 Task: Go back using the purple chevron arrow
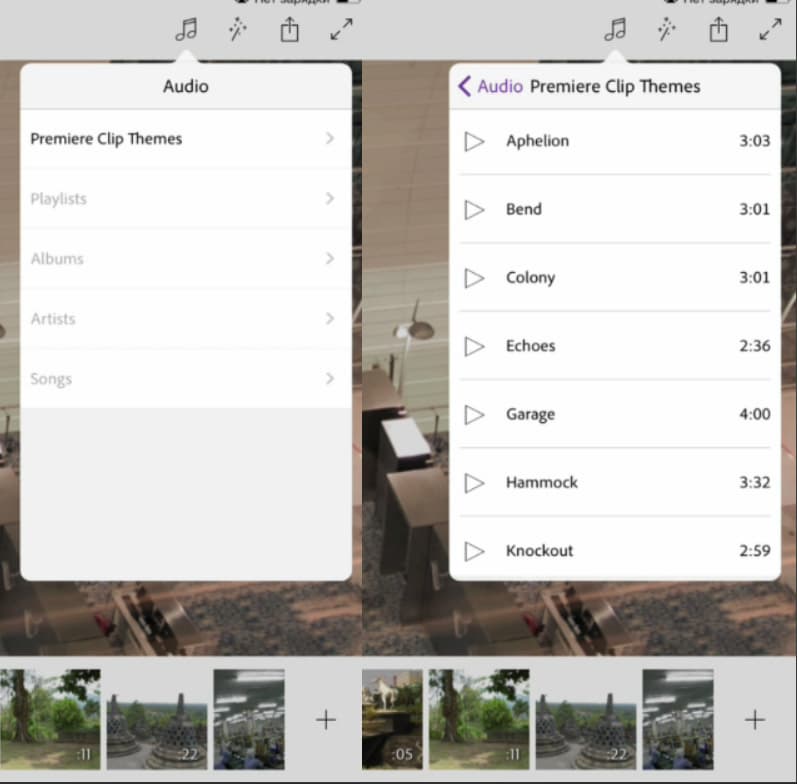pyautogui.click(x=464, y=86)
